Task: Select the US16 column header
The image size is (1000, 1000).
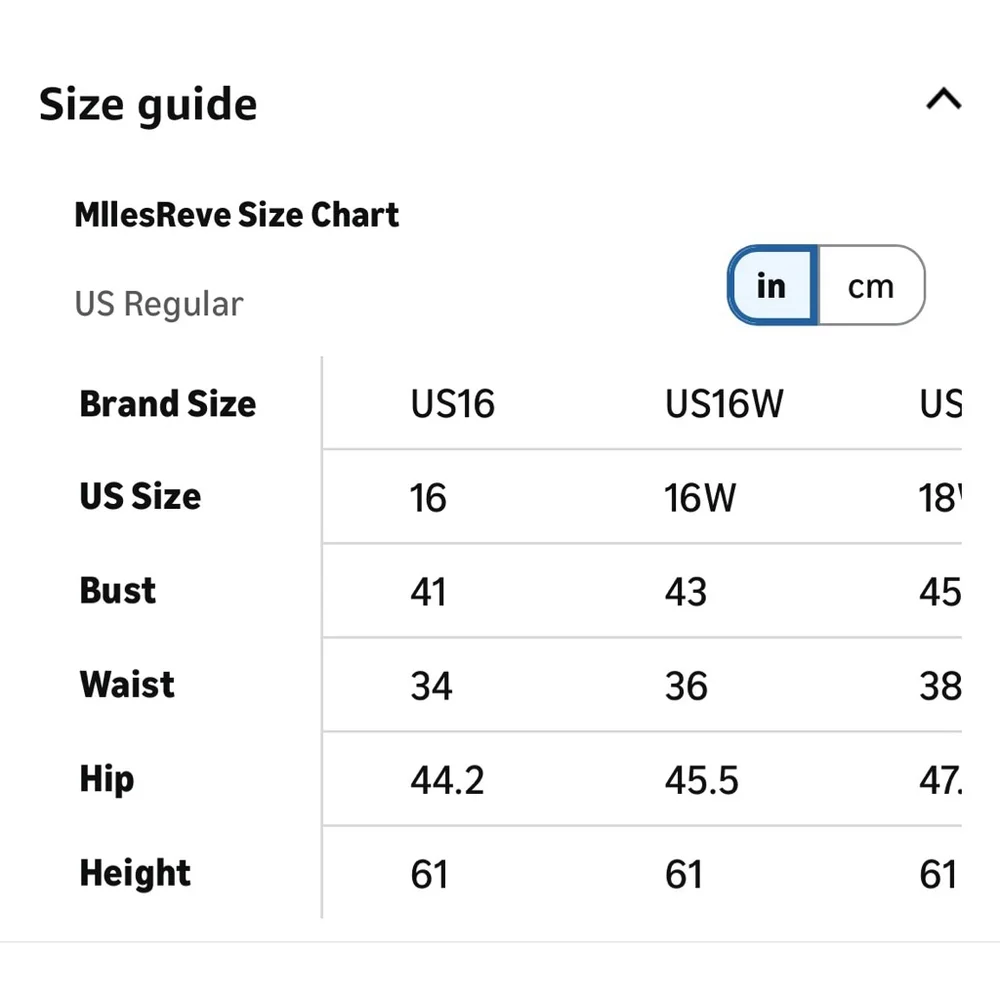Action: tap(452, 404)
